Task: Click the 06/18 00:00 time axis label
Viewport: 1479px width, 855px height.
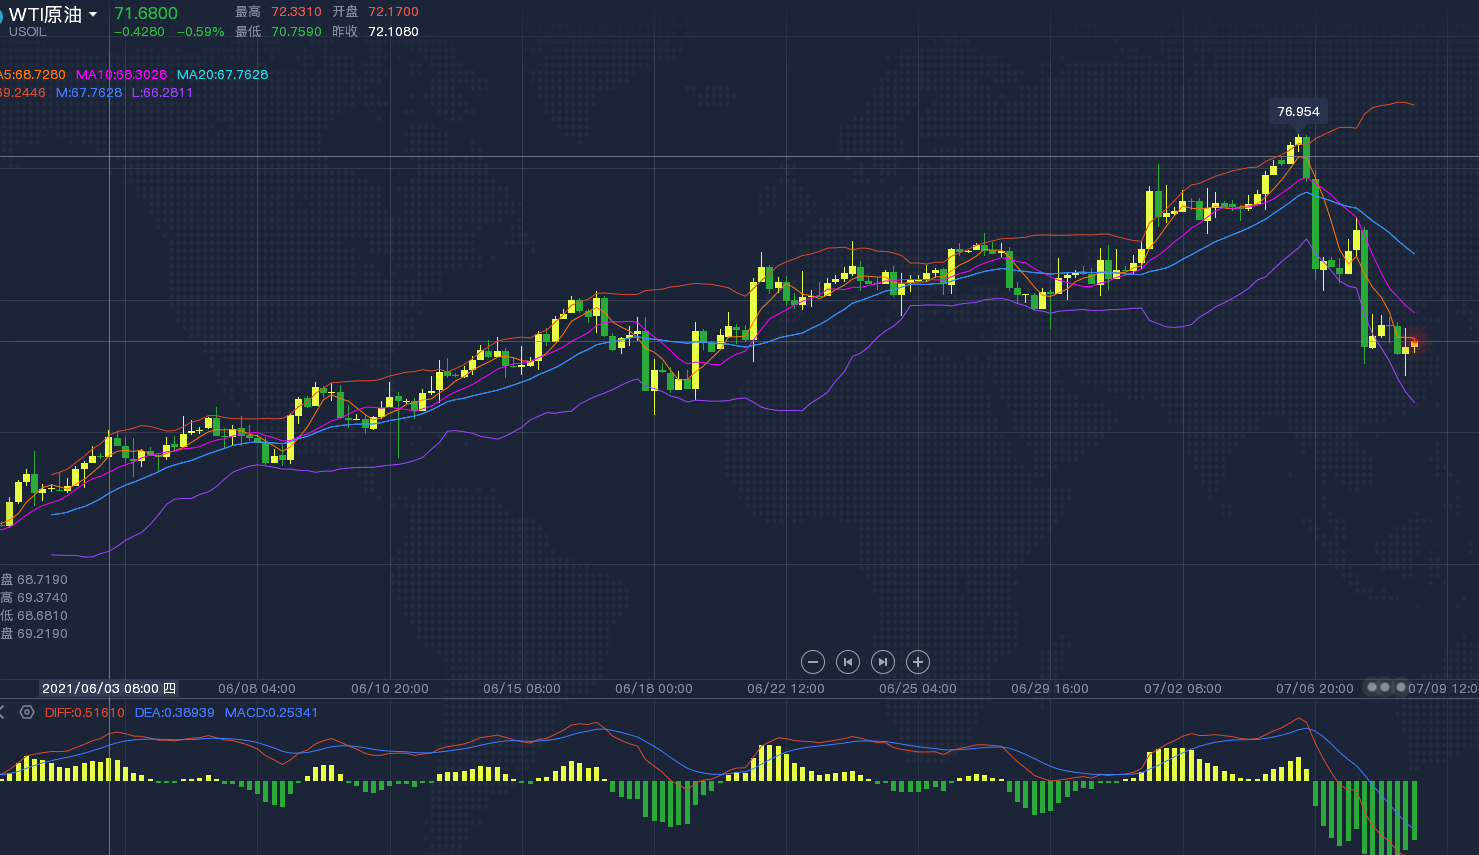Action: pyautogui.click(x=654, y=689)
